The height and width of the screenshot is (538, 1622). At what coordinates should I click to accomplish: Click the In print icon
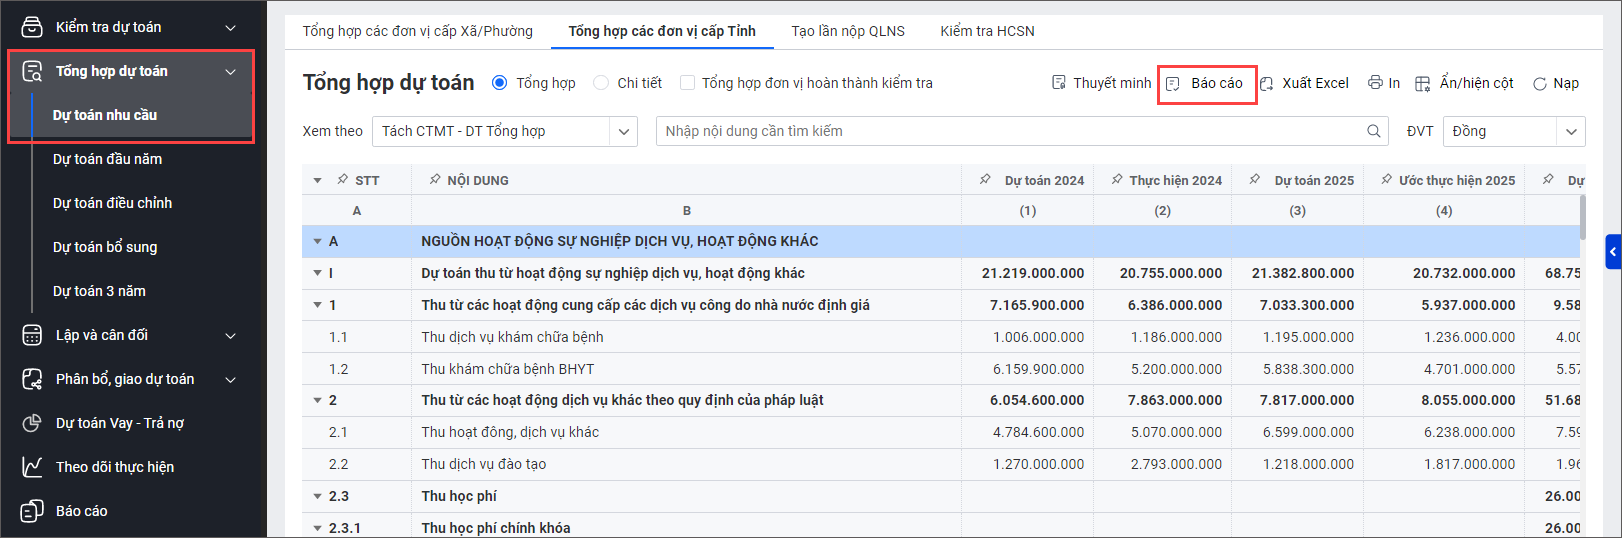coord(1375,83)
